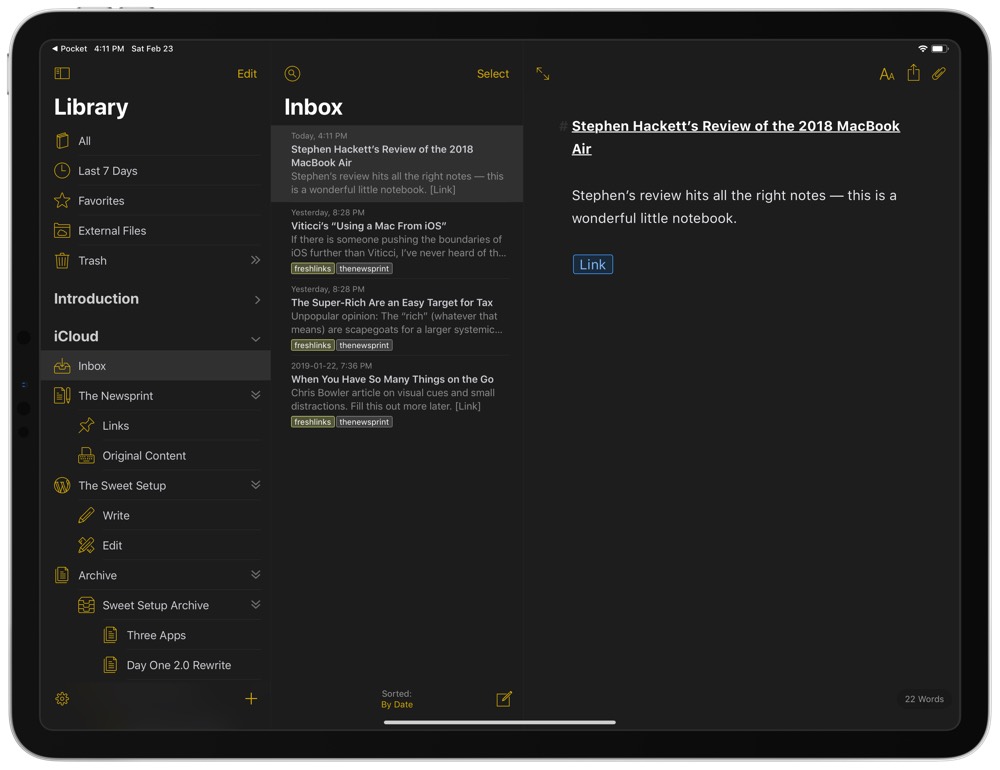Collapse the Archive group chevron
Image resolution: width=1000 pixels, height=770 pixels.
[255, 574]
